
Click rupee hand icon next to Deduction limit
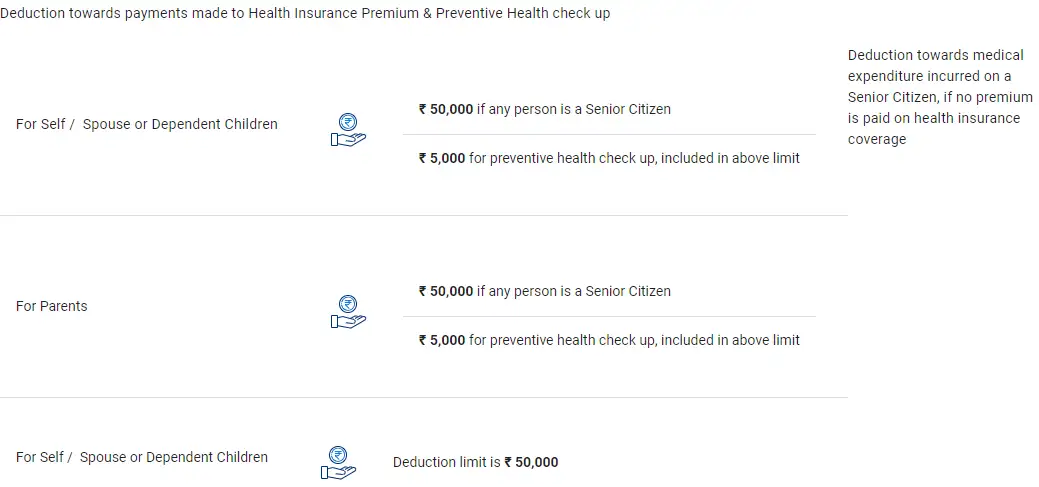pos(338,463)
